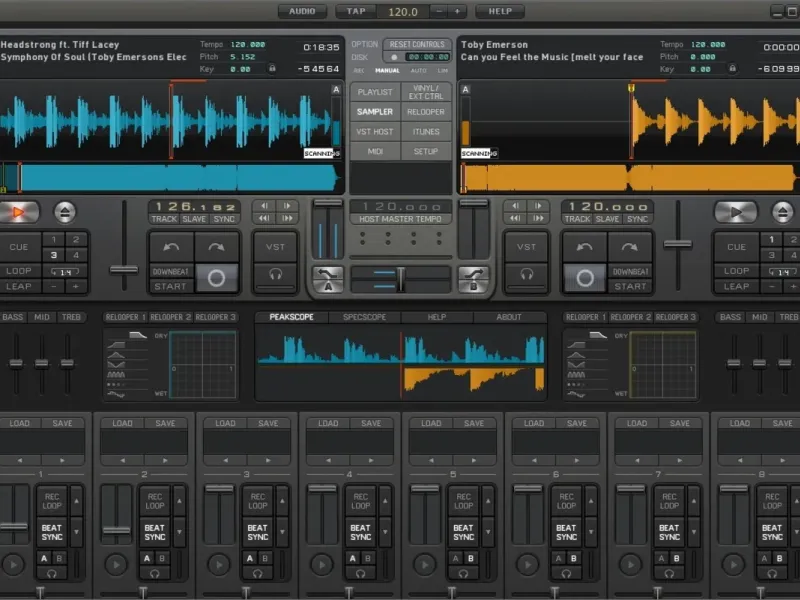Screen dimensions: 800x600
Task: Toggle SYNC on the left deck
Action: pos(225,219)
